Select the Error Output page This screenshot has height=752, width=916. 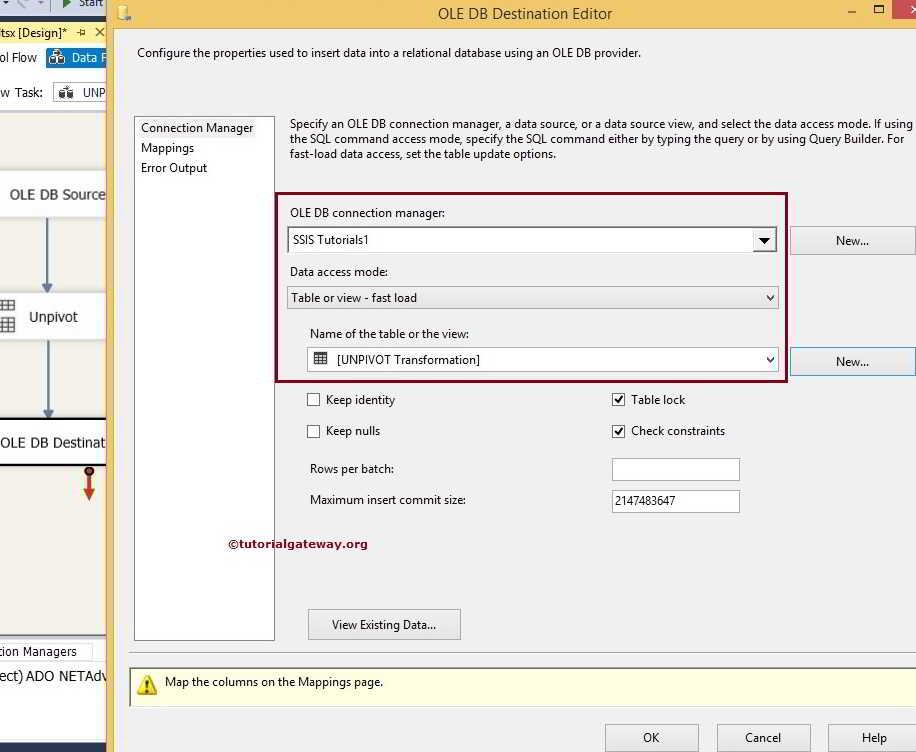tap(174, 168)
